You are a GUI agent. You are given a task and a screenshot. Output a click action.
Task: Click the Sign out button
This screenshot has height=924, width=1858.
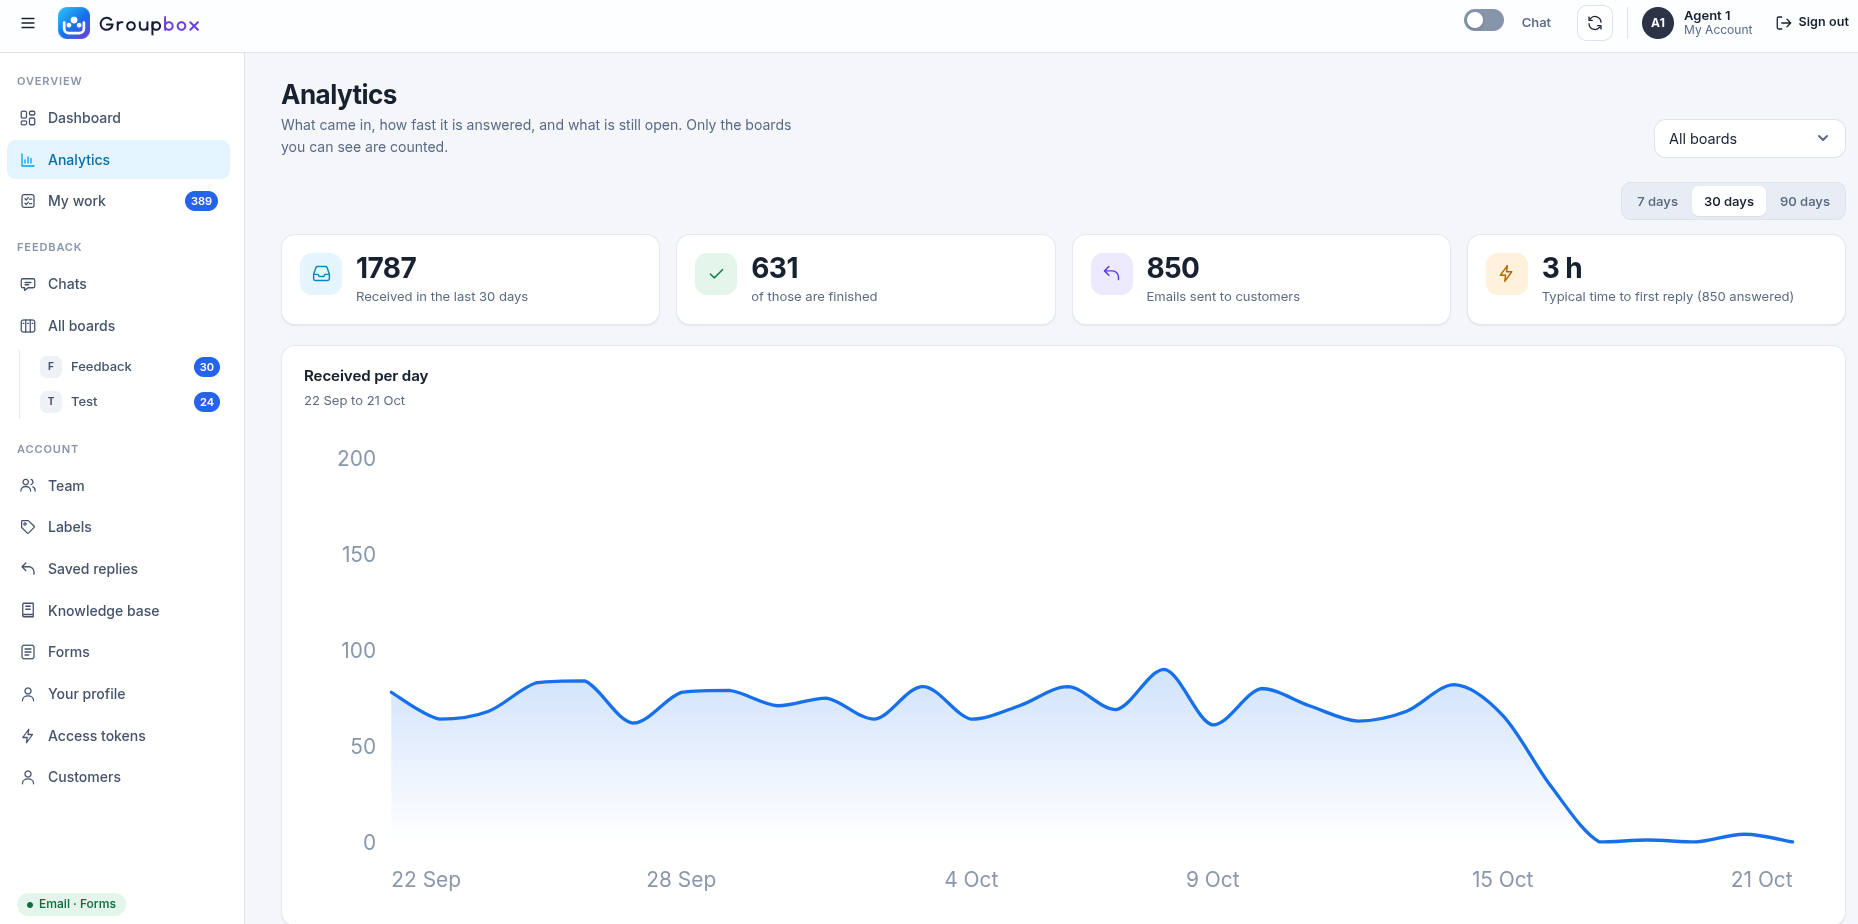(1812, 22)
